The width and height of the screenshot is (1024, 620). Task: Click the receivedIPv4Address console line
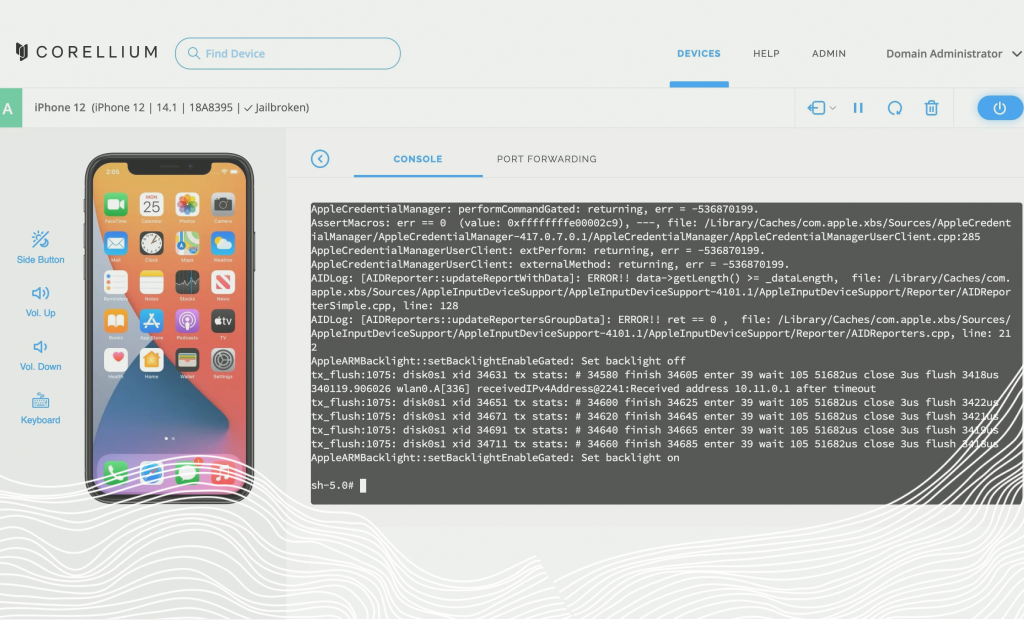click(593, 389)
